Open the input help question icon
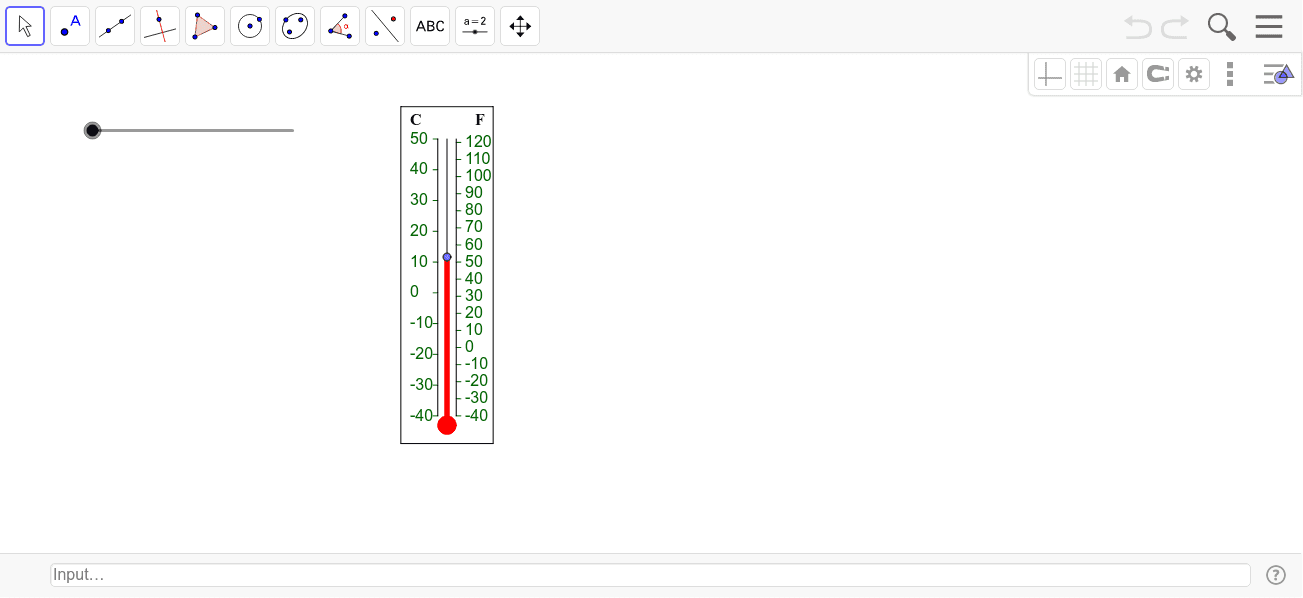 click(1276, 575)
